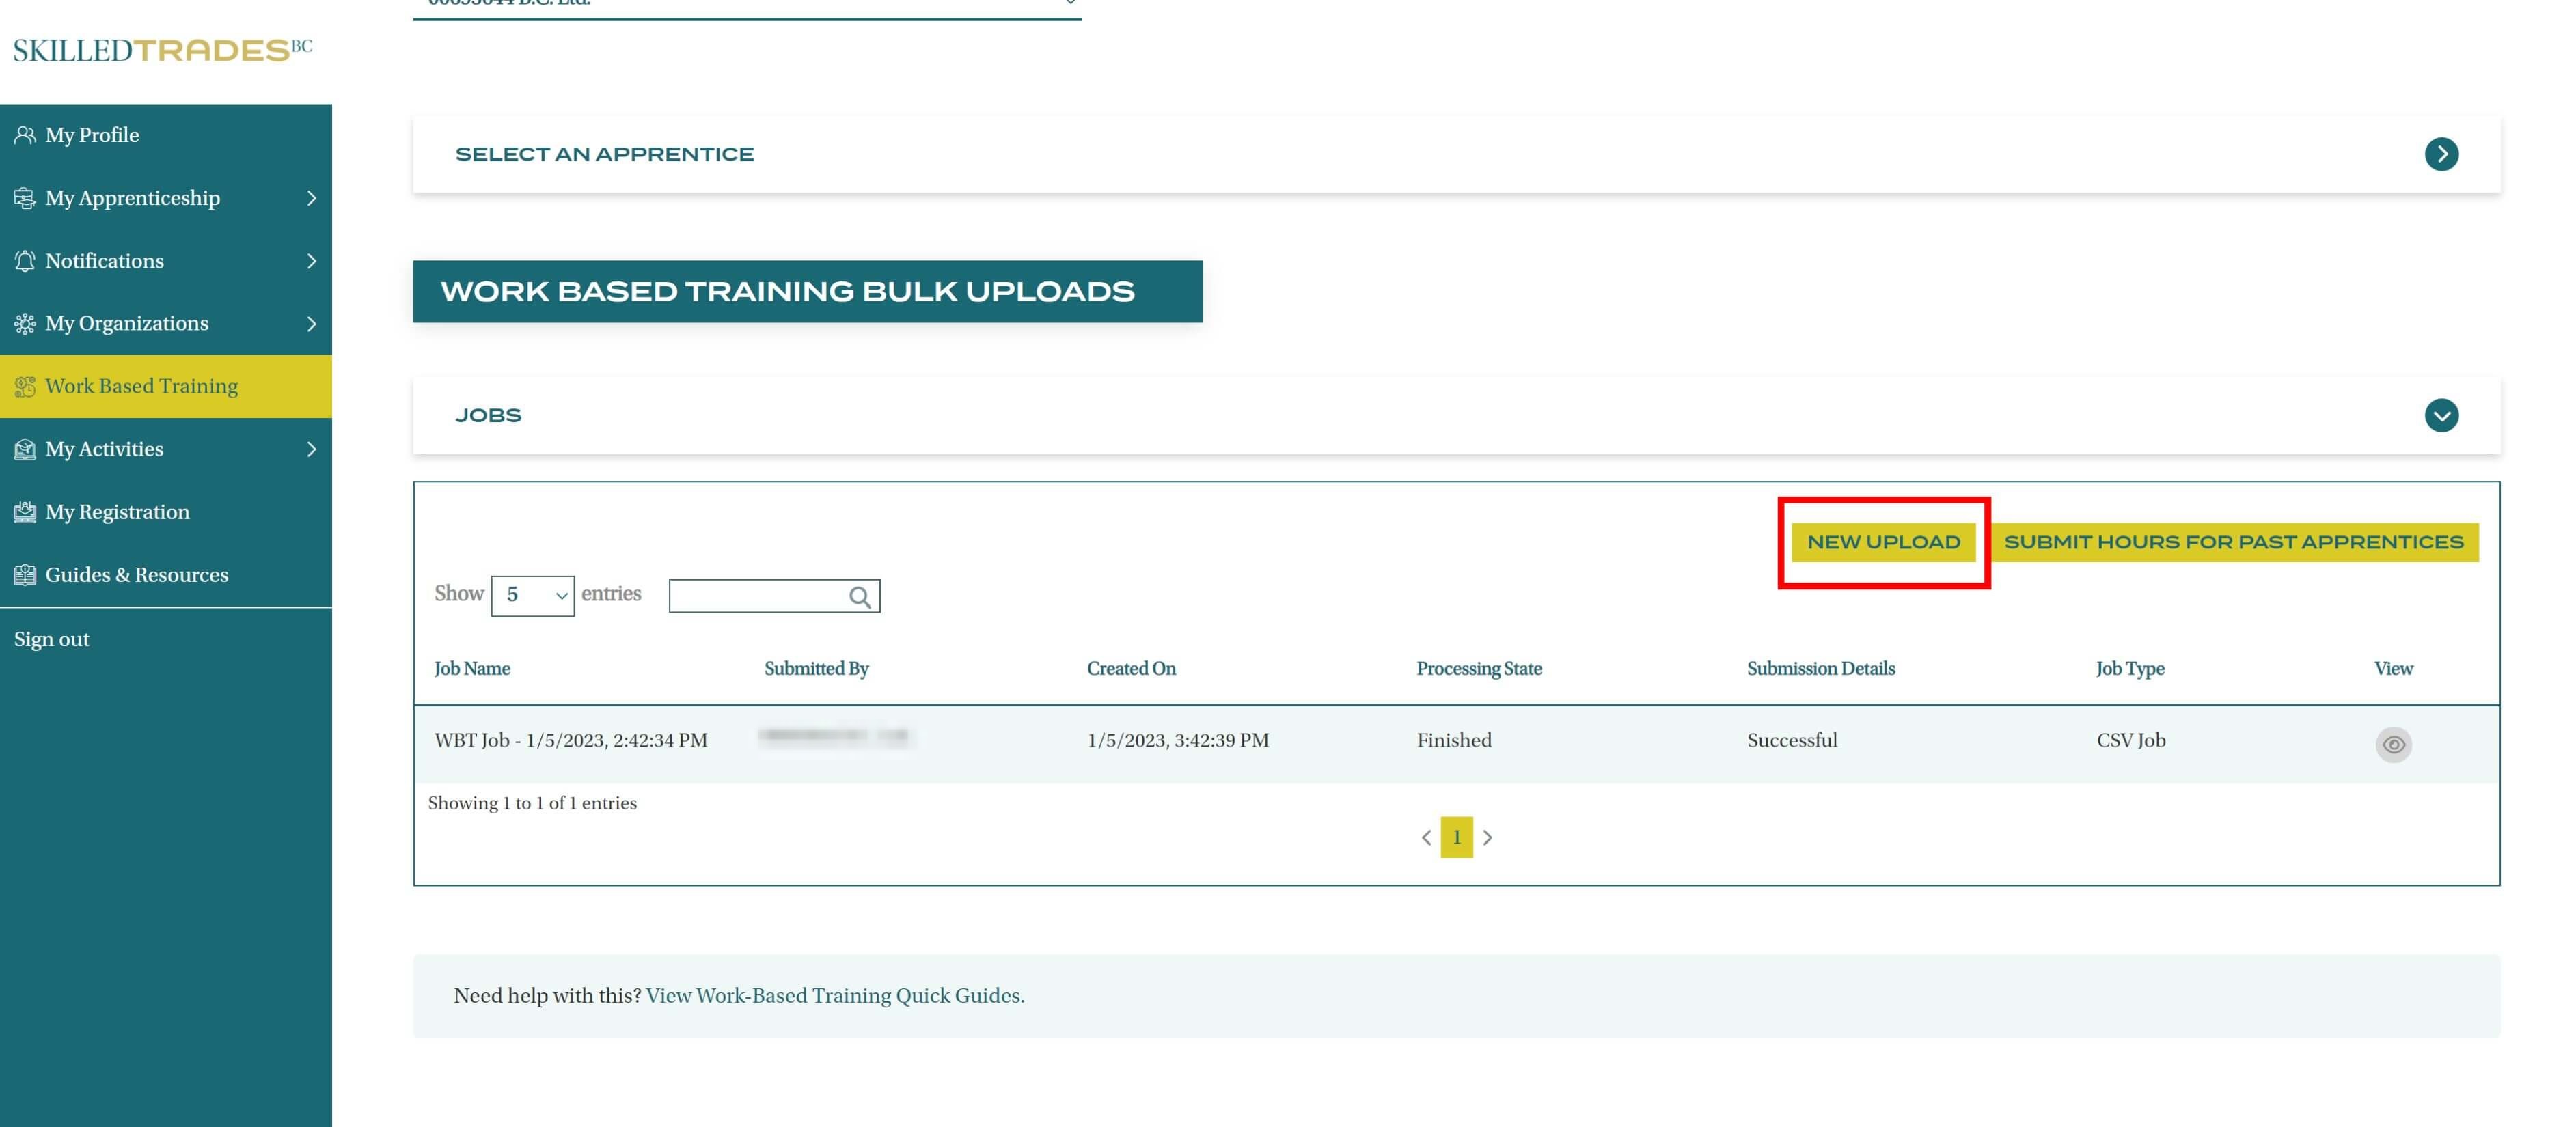Image resolution: width=2576 pixels, height=1127 pixels.
Task: Open View Work-Based Training Quick Guides link
Action: point(833,996)
